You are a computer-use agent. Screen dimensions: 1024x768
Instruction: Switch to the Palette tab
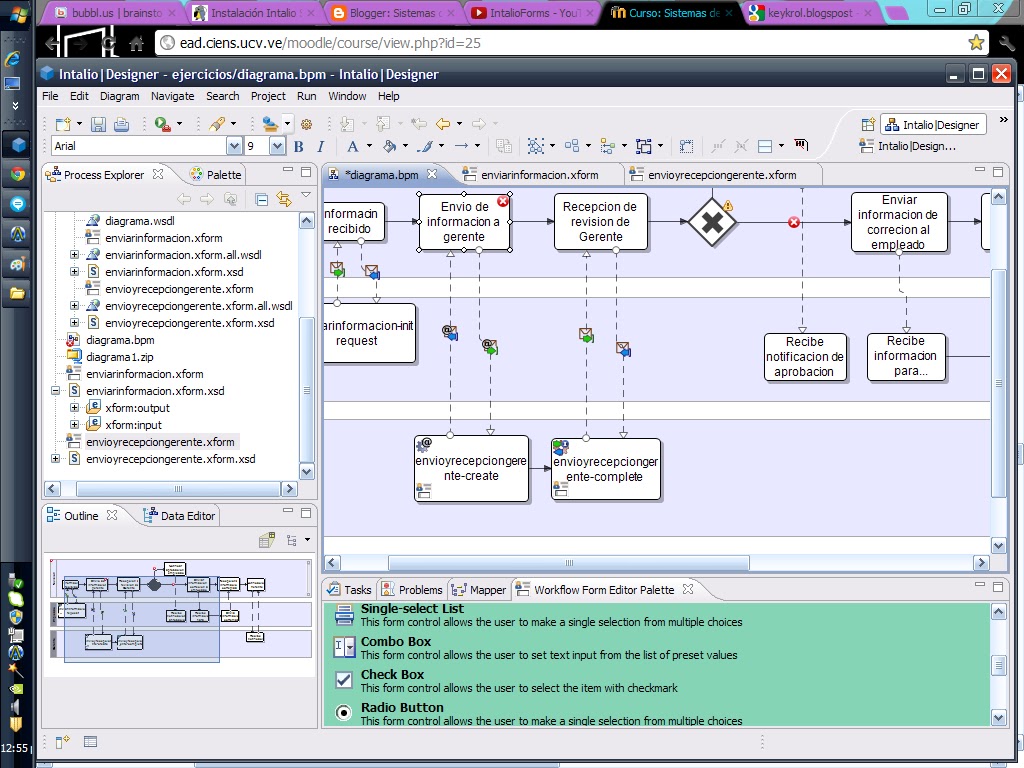point(216,174)
